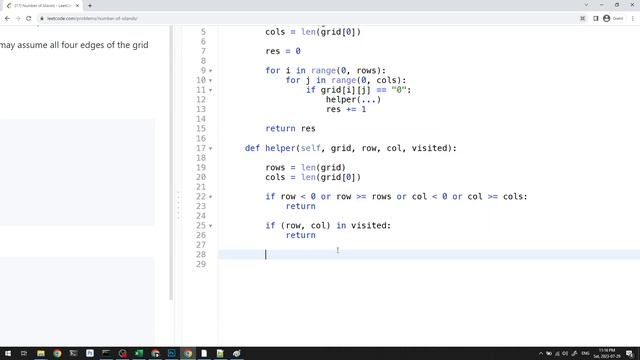Switch the ENG input language

click(x=586, y=353)
